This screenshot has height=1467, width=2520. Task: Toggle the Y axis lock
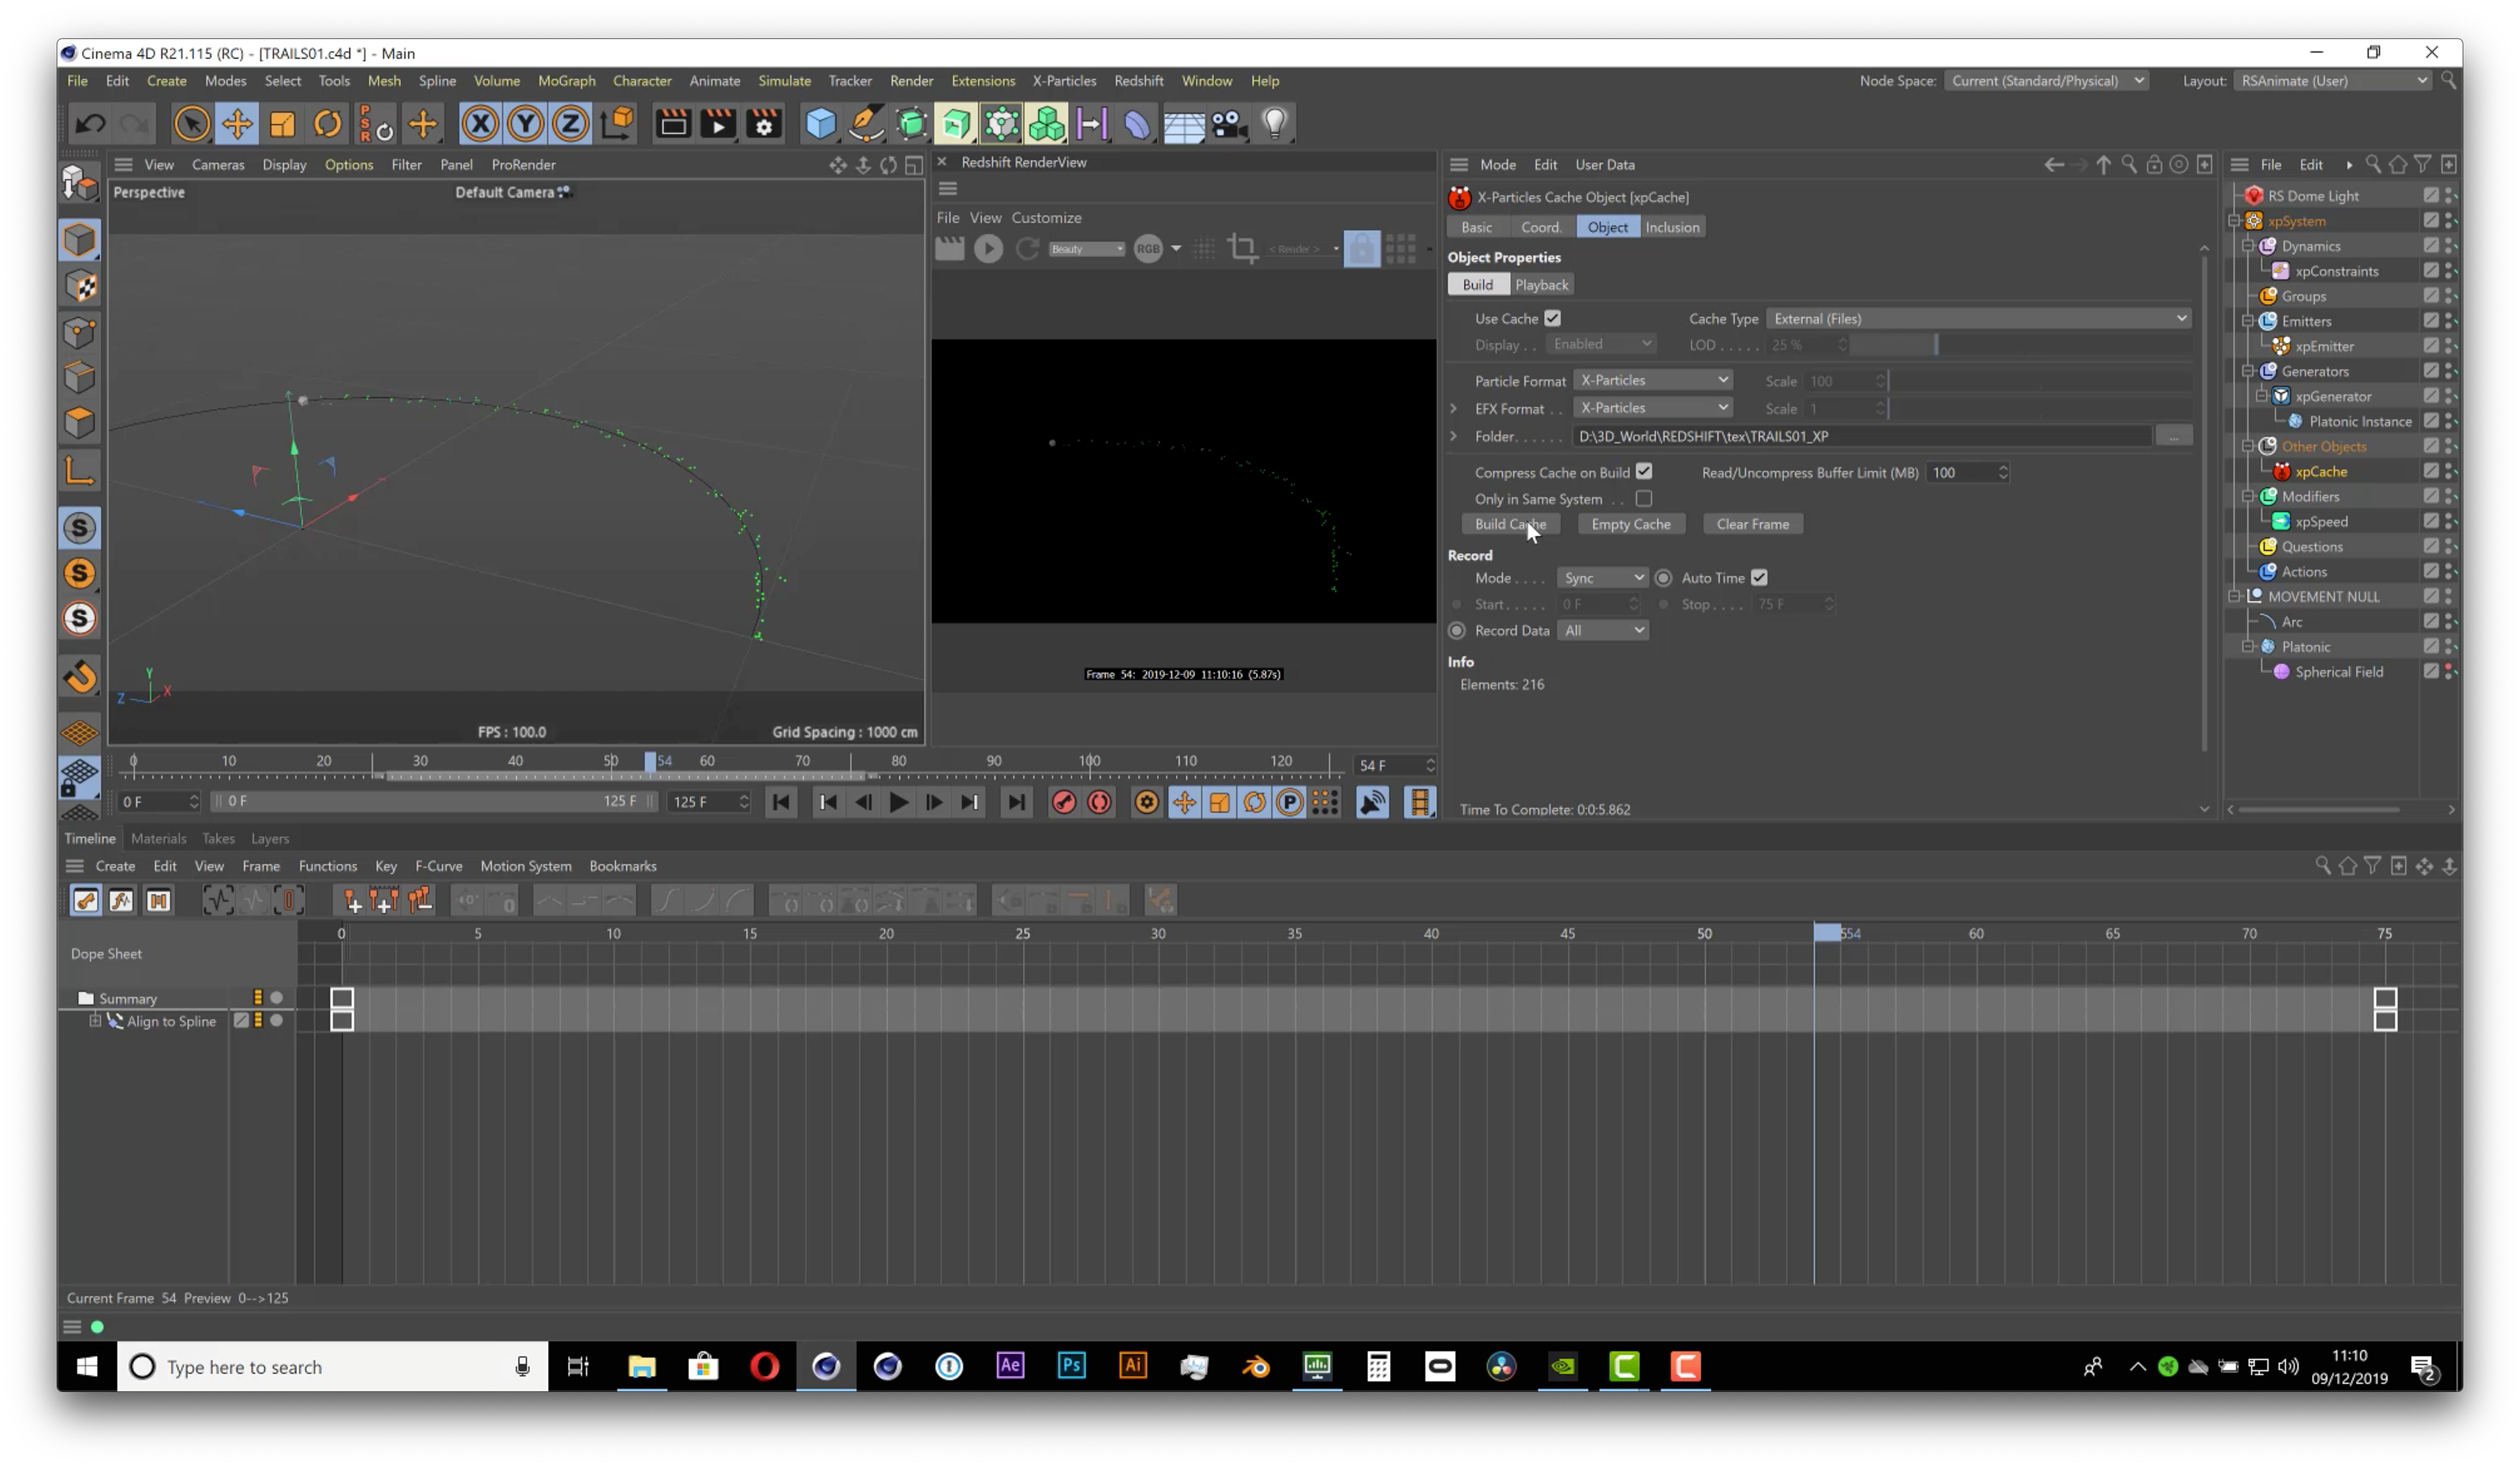[525, 124]
